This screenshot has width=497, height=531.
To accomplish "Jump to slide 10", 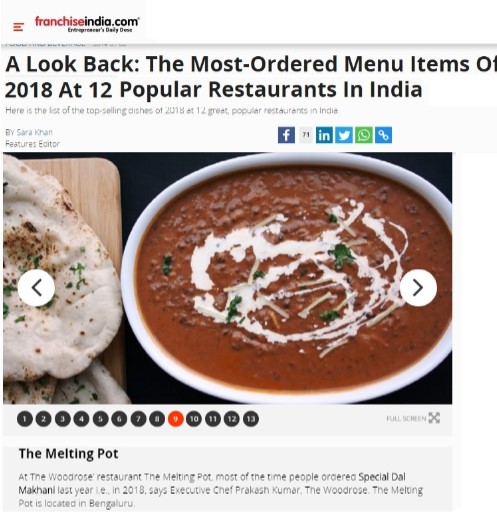I will [x=194, y=419].
